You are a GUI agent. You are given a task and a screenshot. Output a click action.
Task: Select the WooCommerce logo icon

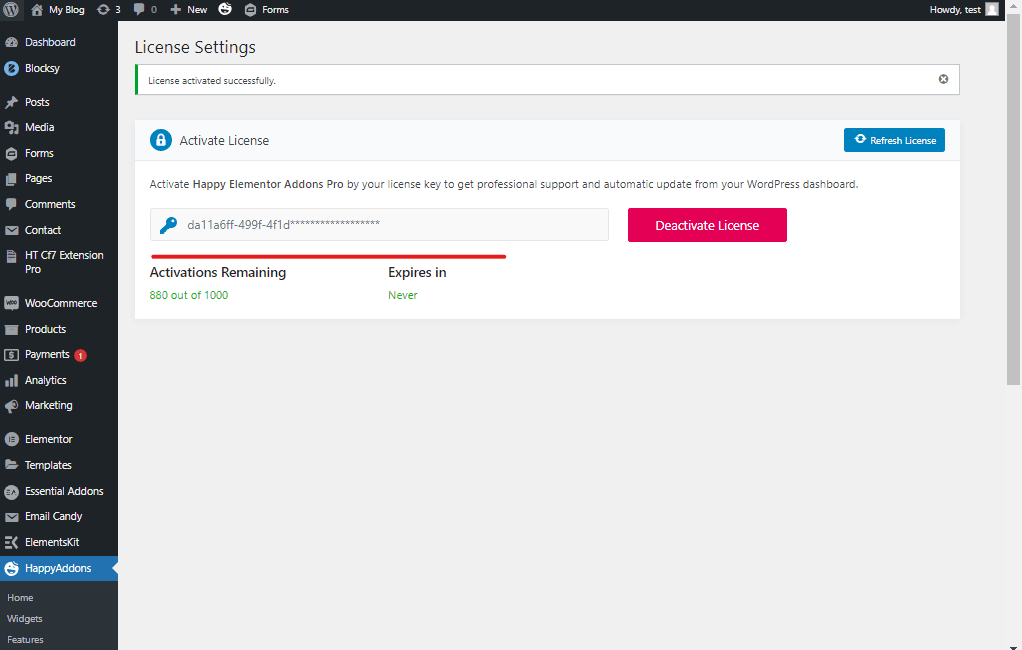11,303
